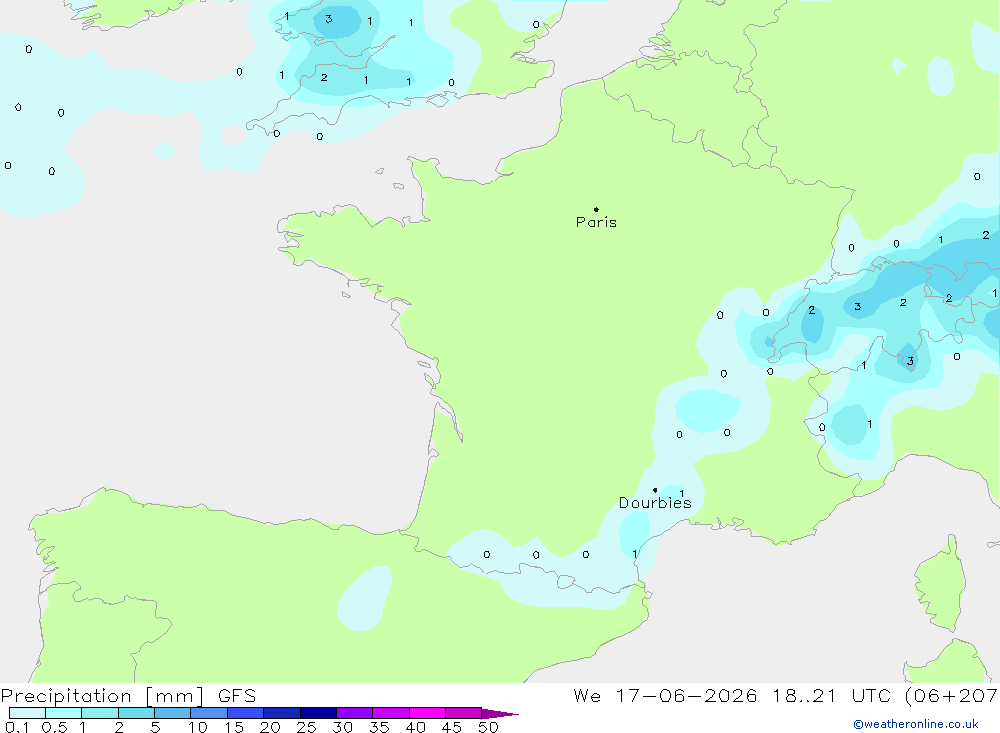The height and width of the screenshot is (733, 1000).
Task: Click the legend label '10'
Action: [x=198, y=727]
